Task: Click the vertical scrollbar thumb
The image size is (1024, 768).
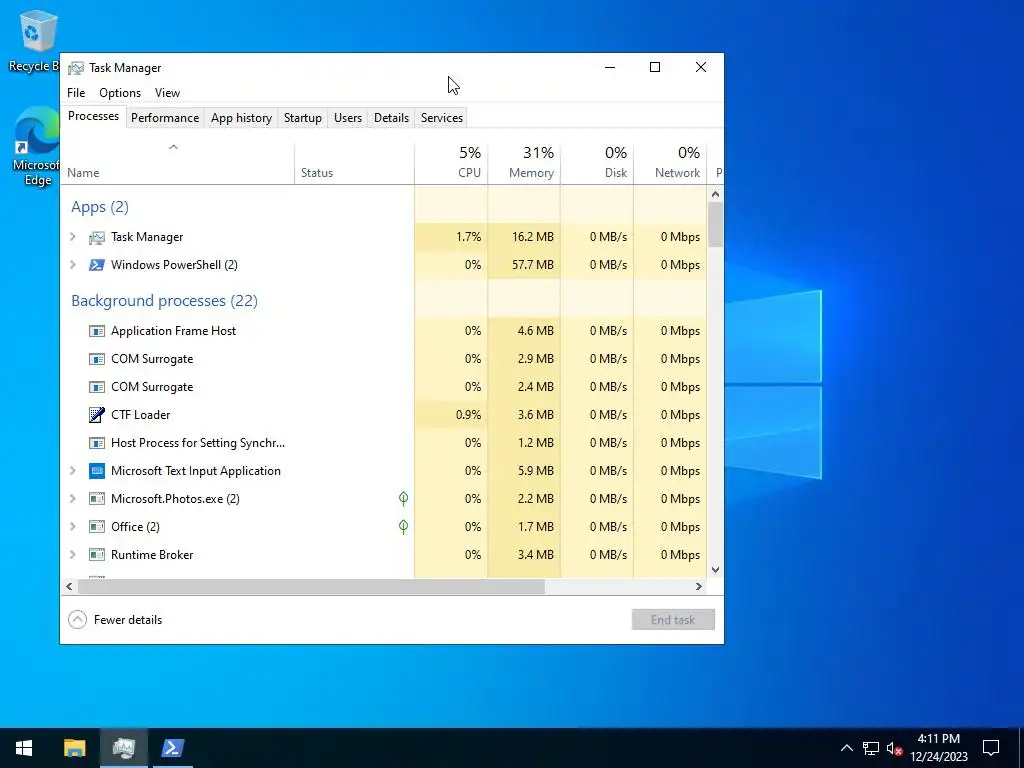Action: pyautogui.click(x=715, y=225)
